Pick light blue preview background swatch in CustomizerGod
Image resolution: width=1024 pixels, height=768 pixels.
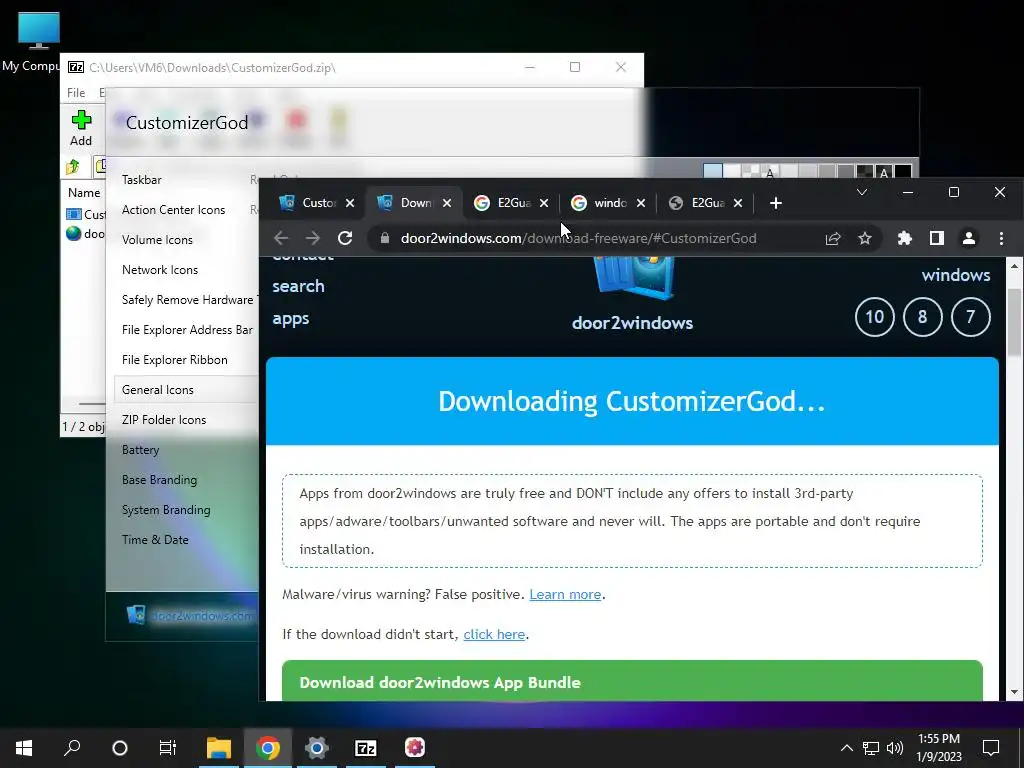[712, 171]
